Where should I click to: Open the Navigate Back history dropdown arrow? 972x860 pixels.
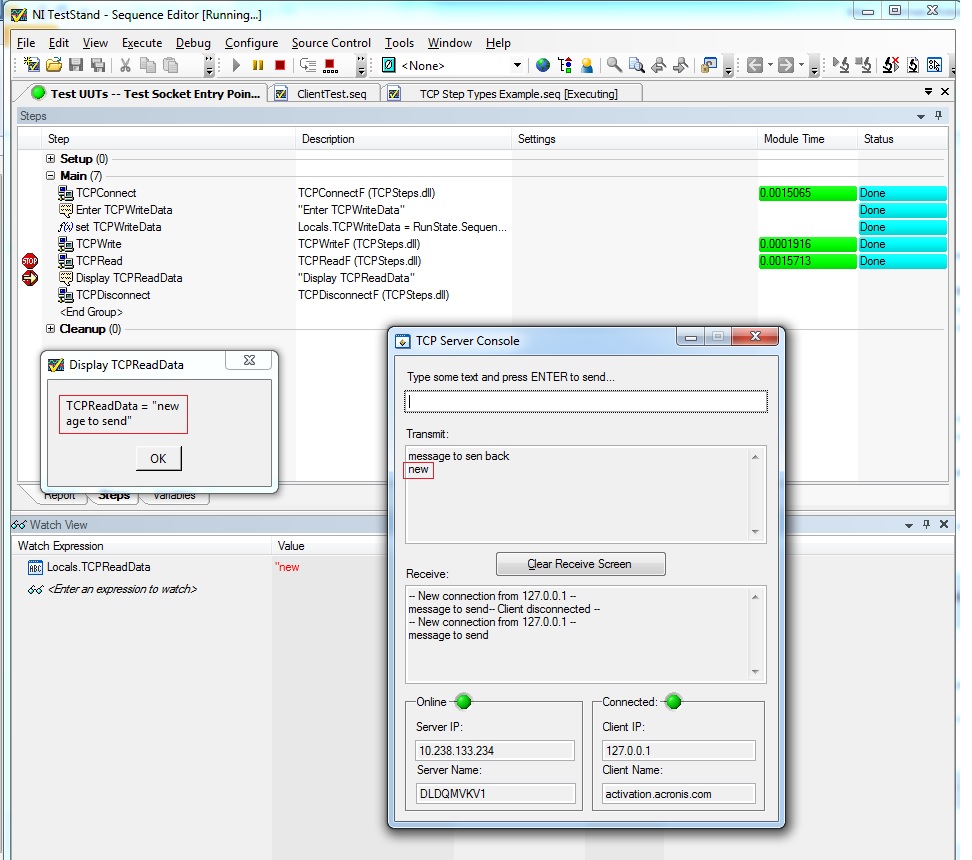click(770, 64)
